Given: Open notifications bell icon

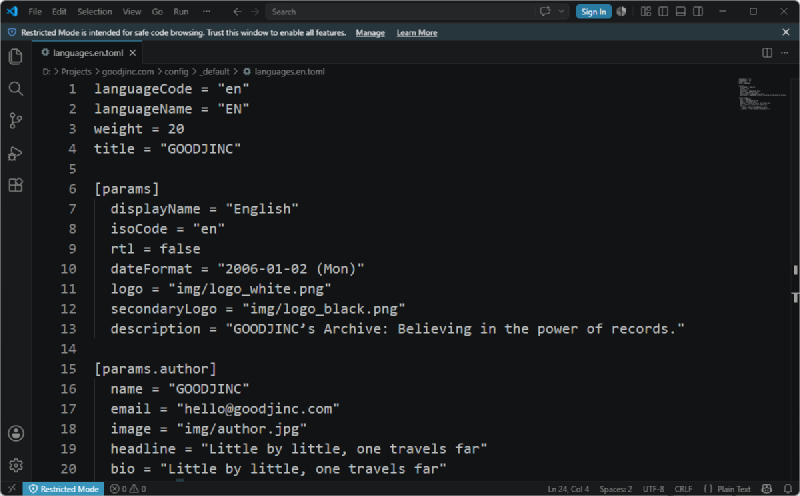Looking at the screenshot, I should [x=788, y=488].
